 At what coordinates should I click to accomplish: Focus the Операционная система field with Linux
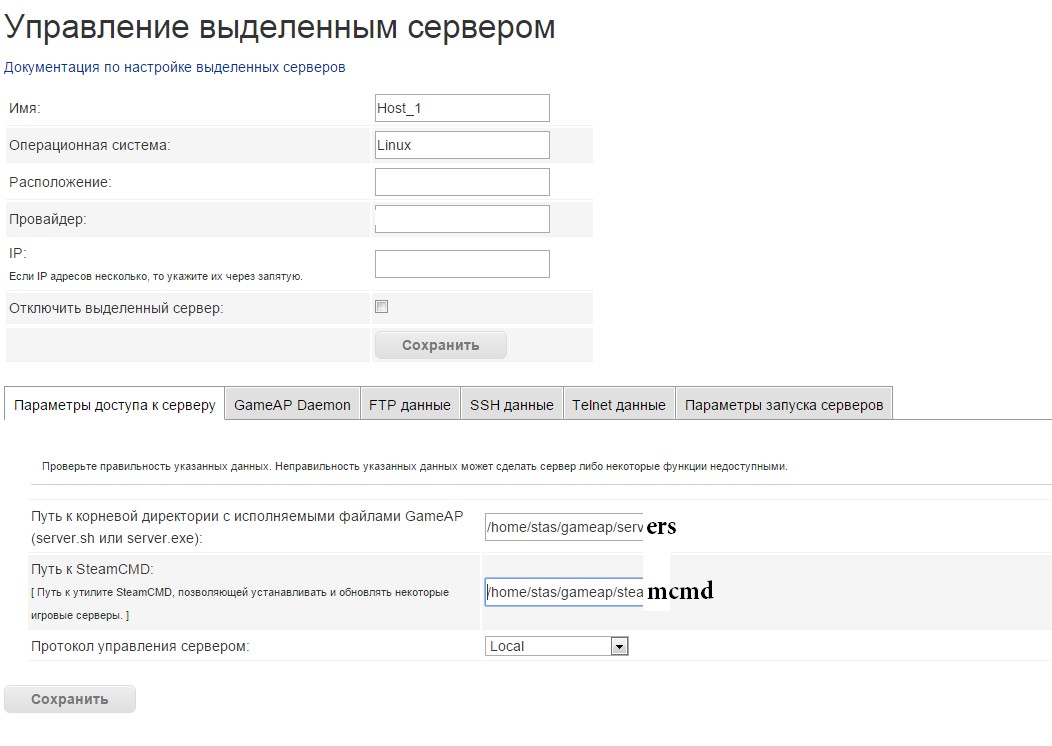(x=461, y=145)
